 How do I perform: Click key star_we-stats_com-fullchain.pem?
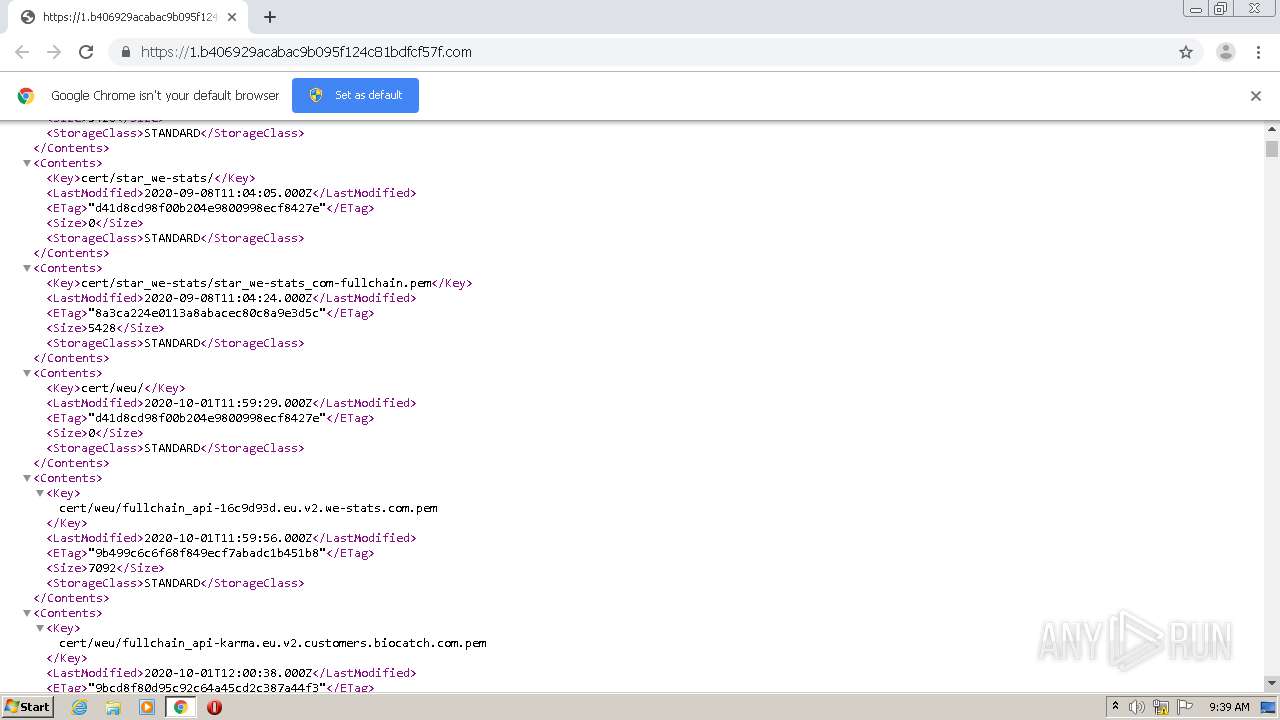point(256,283)
